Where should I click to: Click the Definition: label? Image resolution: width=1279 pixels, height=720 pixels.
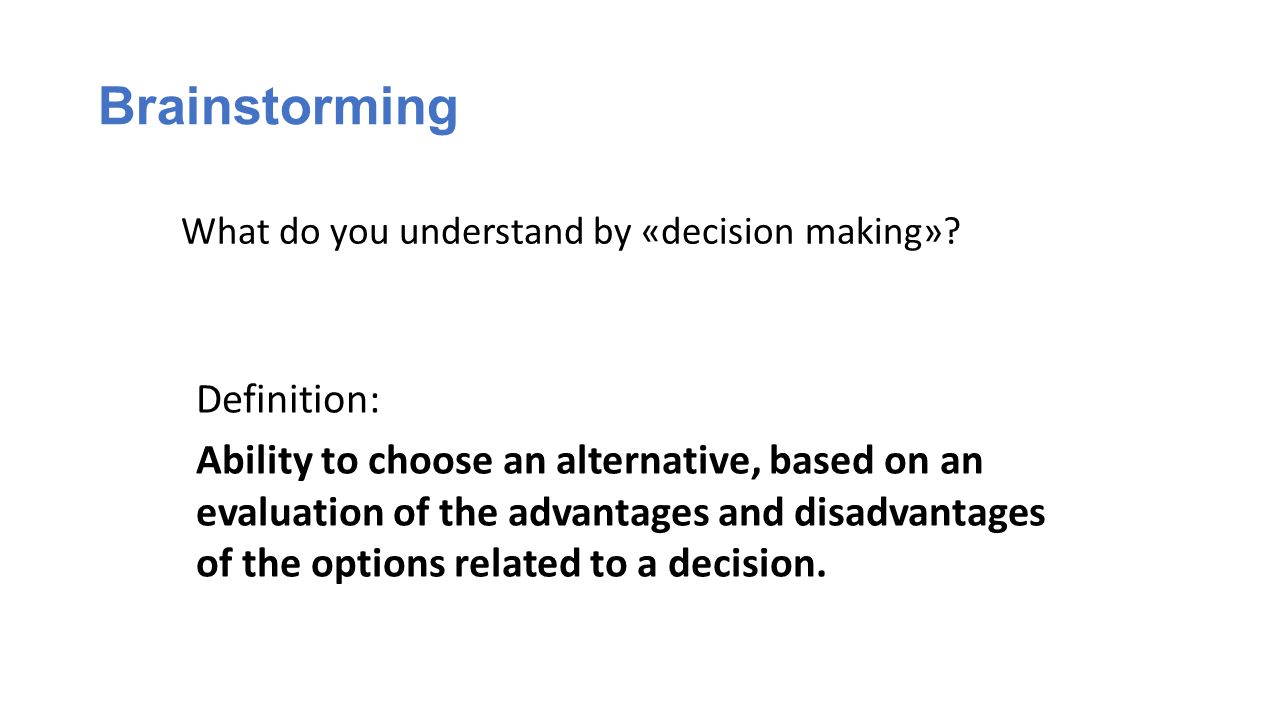(288, 399)
